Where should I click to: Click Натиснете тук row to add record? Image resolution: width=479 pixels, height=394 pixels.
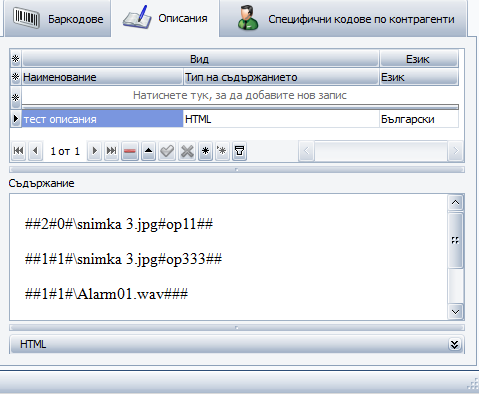tap(240, 96)
